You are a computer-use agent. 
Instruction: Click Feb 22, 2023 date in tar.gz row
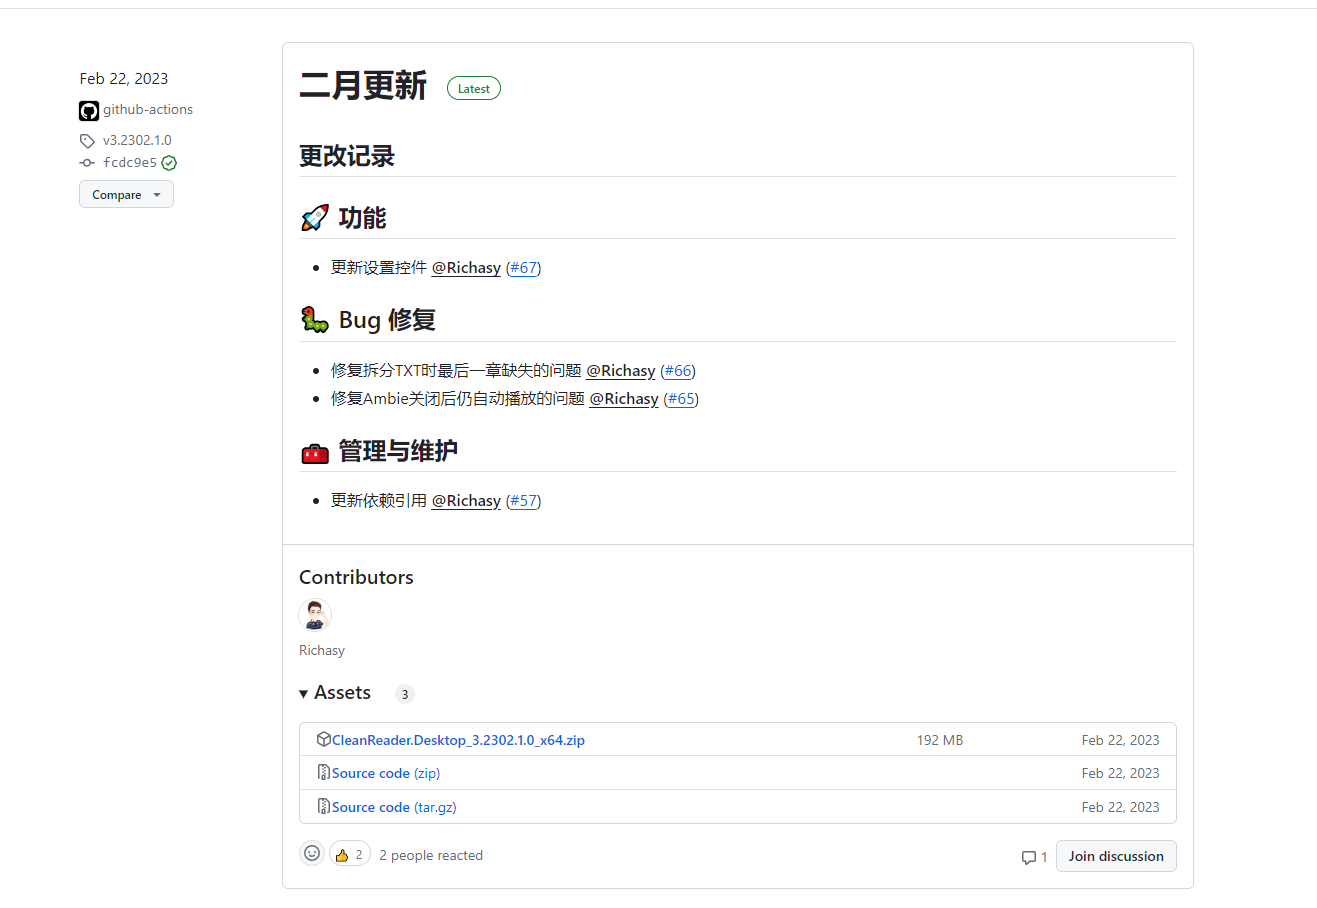pyautogui.click(x=1120, y=807)
